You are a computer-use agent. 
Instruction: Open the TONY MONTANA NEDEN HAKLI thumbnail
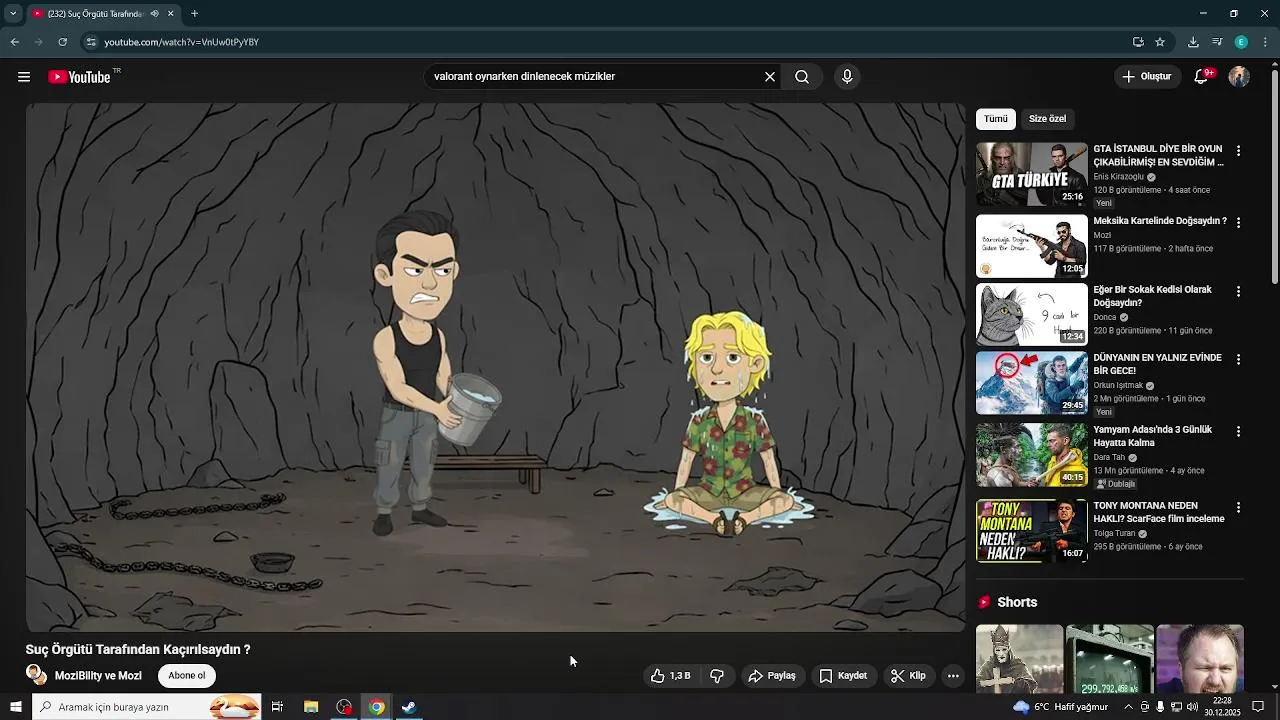(1031, 531)
